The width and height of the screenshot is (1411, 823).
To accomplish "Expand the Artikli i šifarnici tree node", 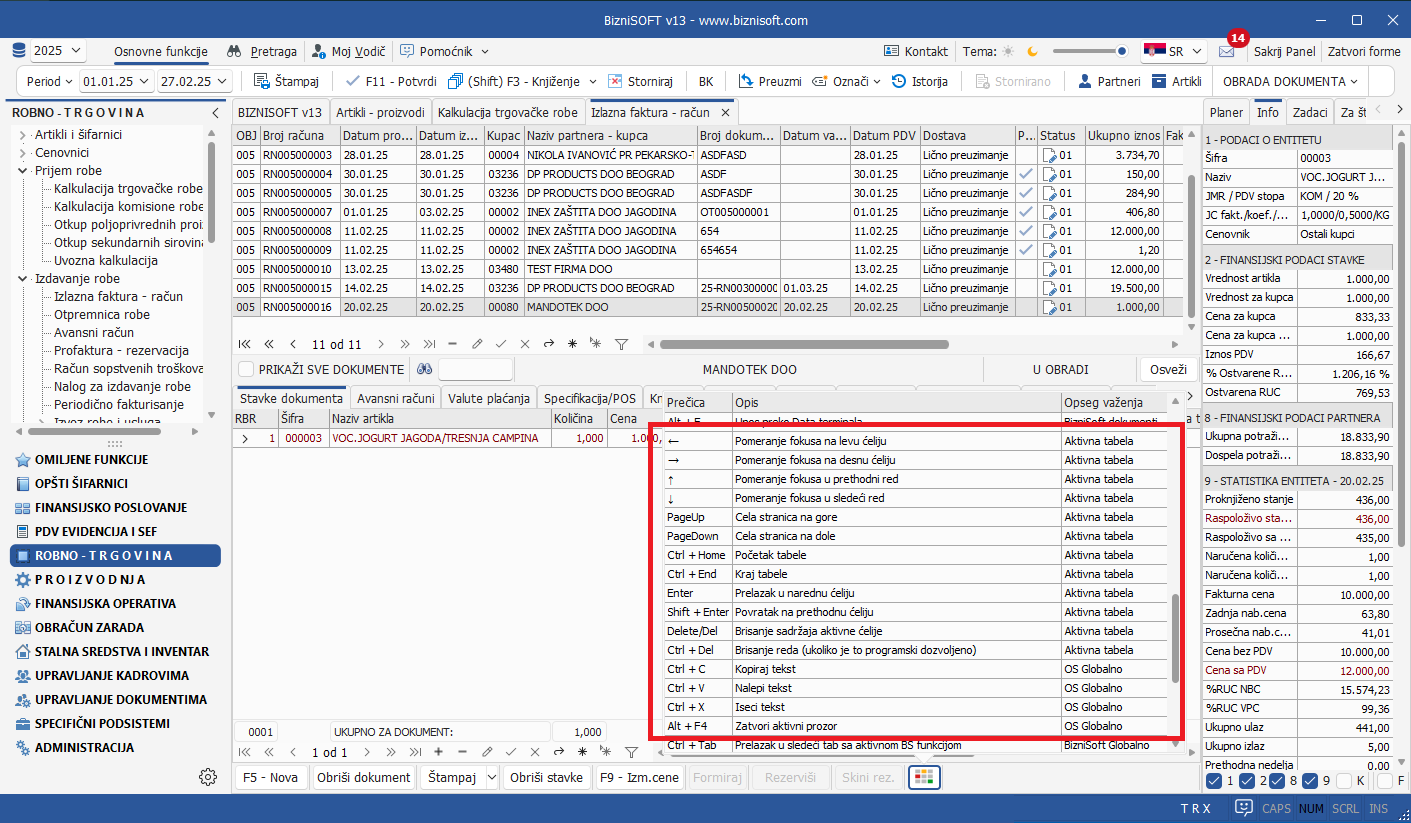I will (22, 135).
